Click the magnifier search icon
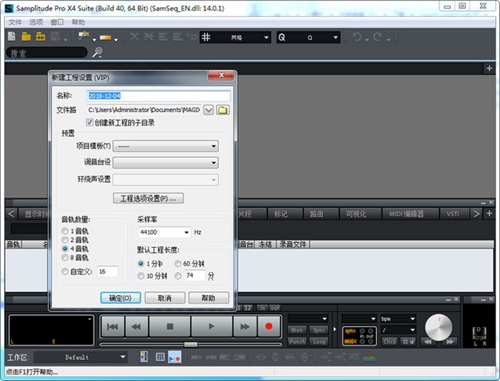Image resolution: width=500 pixels, height=381 pixels. [x=97, y=52]
